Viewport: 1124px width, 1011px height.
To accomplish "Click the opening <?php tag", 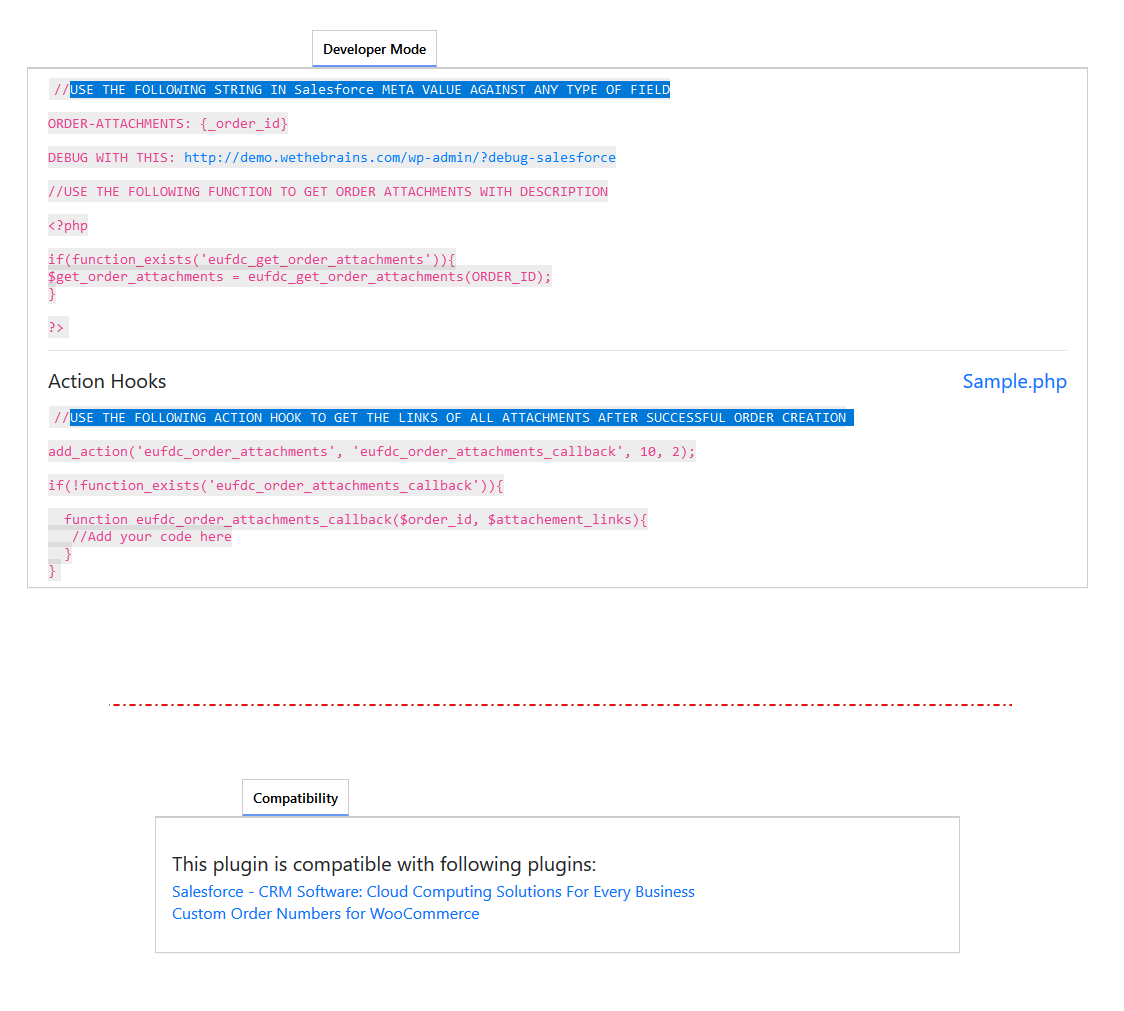I will point(68,225).
